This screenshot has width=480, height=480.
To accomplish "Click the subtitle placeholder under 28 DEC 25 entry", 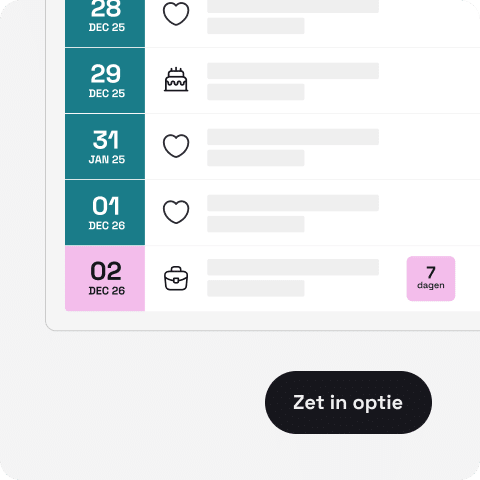I will (256, 26).
